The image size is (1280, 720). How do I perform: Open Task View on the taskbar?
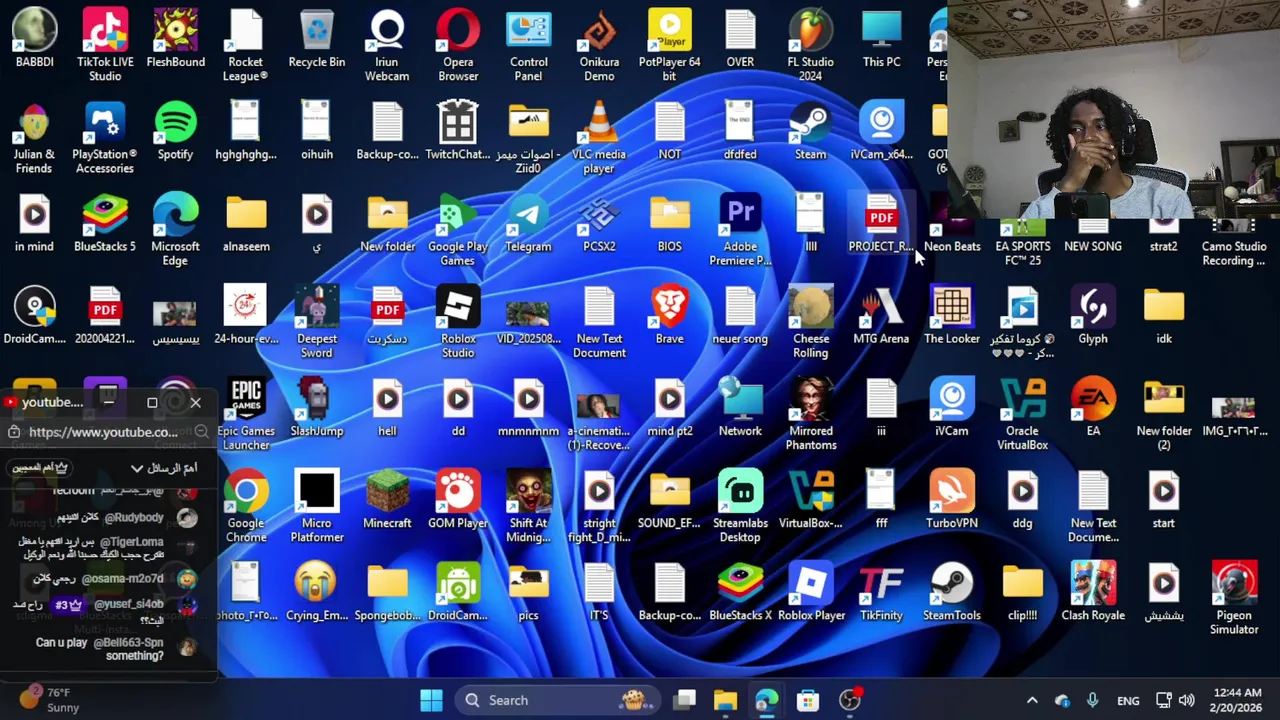pyautogui.click(x=685, y=701)
